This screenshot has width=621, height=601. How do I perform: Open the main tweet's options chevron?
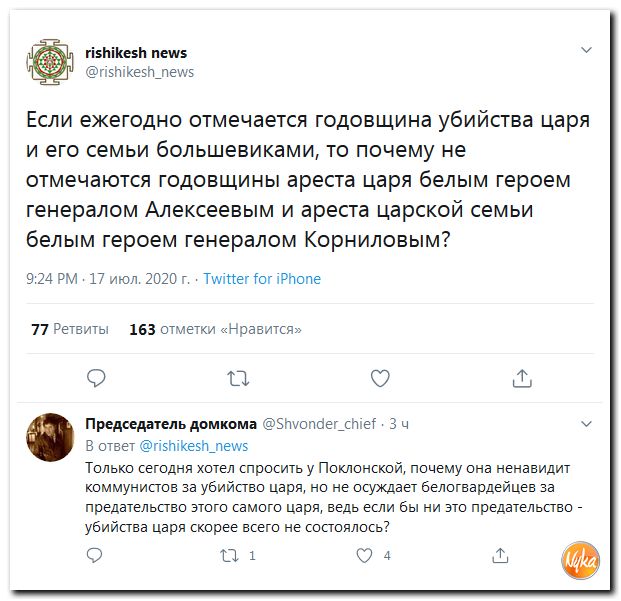coord(586,49)
